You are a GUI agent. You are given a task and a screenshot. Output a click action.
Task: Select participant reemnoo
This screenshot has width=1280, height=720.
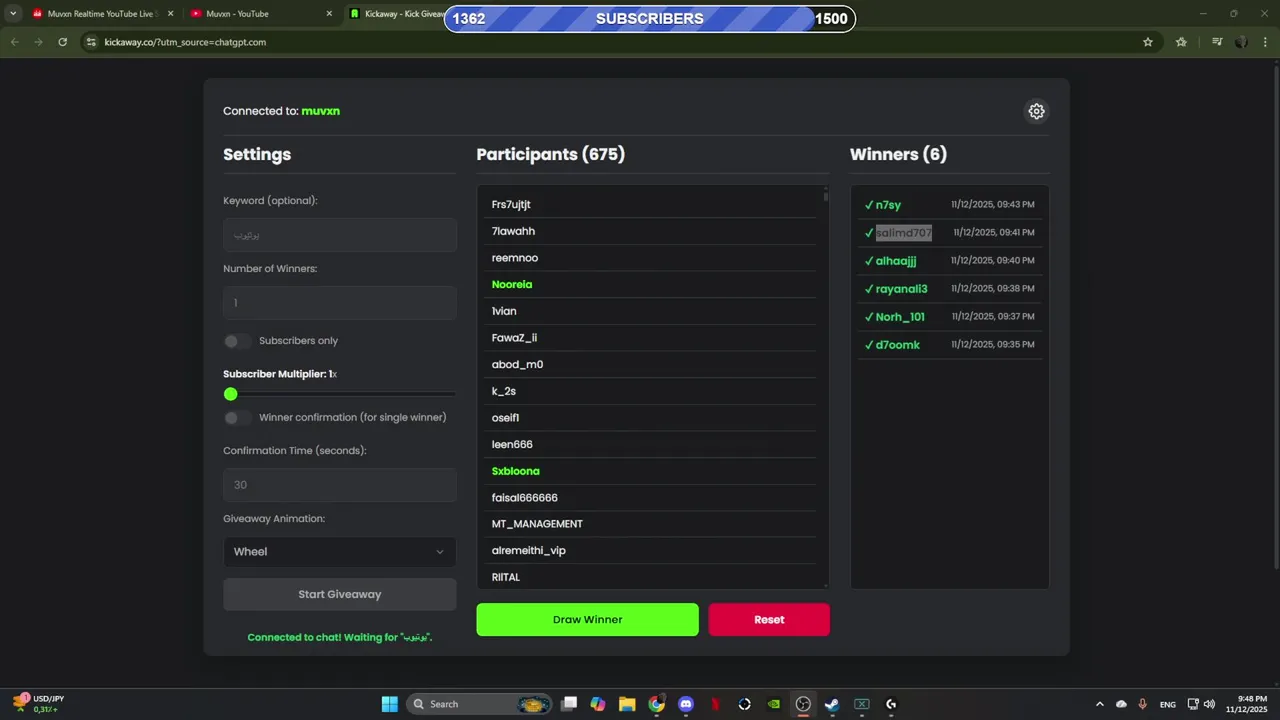(515, 258)
